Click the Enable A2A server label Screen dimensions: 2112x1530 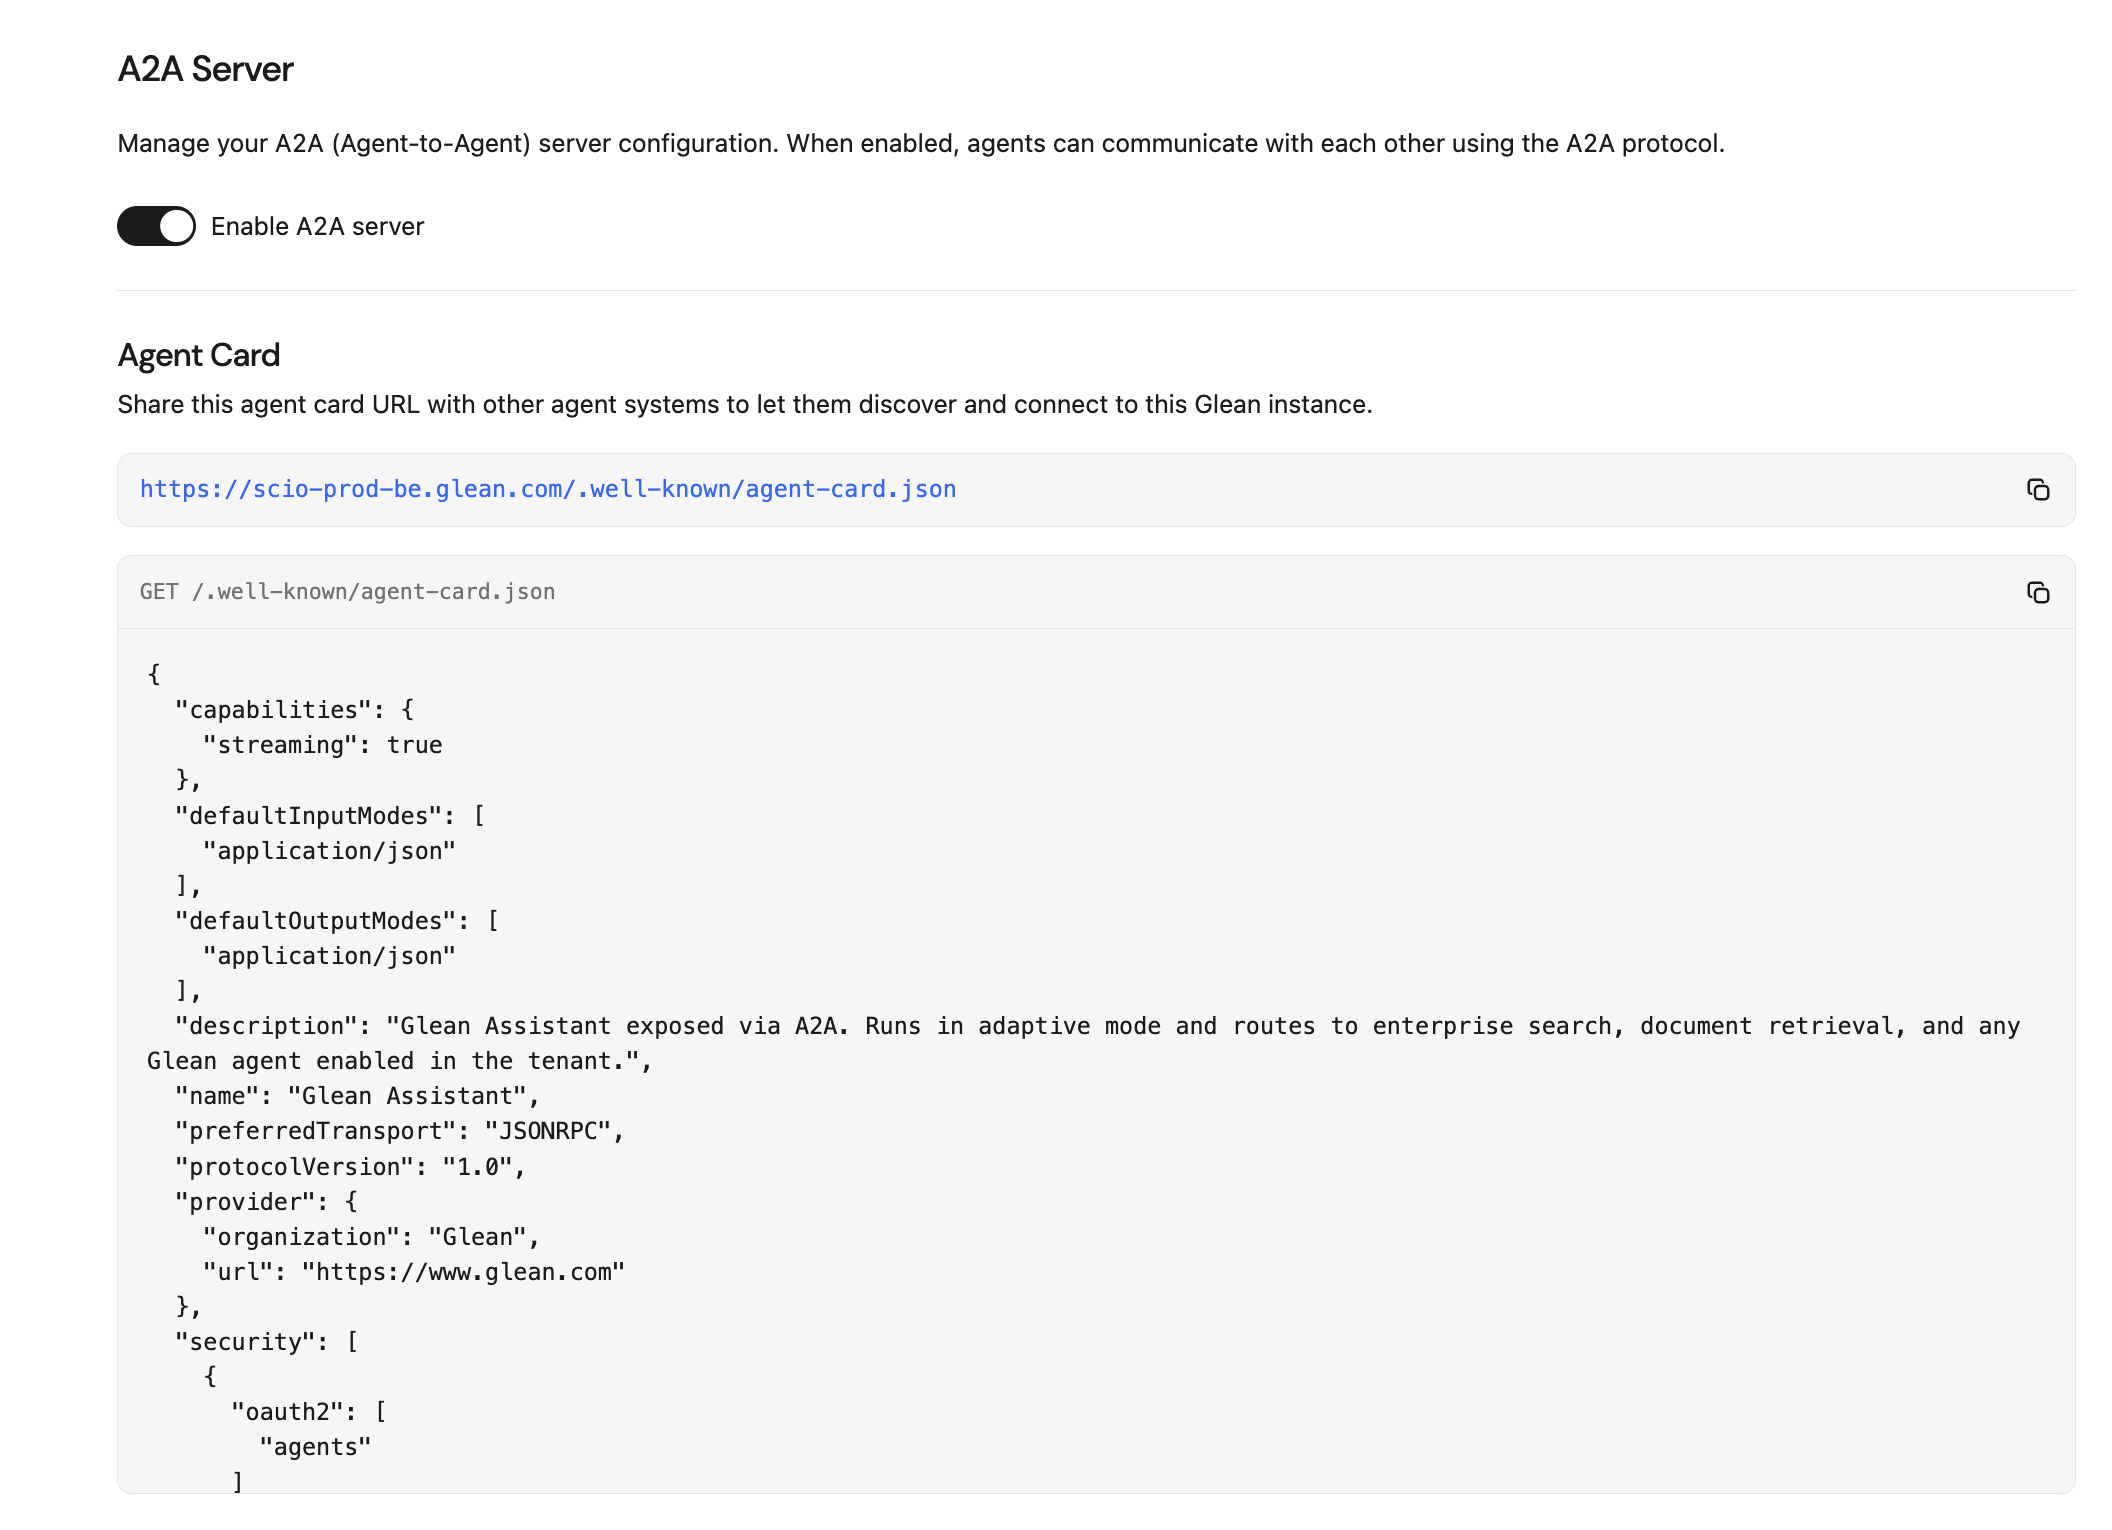pyautogui.click(x=318, y=227)
